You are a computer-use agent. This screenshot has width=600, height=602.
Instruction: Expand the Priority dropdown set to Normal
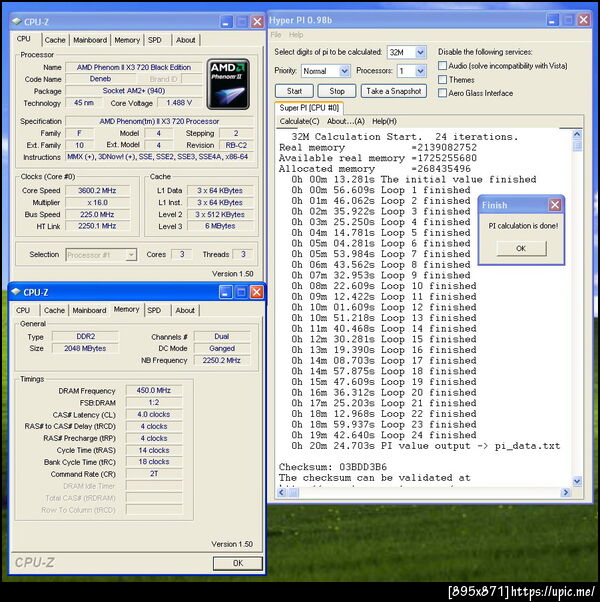pyautogui.click(x=344, y=71)
